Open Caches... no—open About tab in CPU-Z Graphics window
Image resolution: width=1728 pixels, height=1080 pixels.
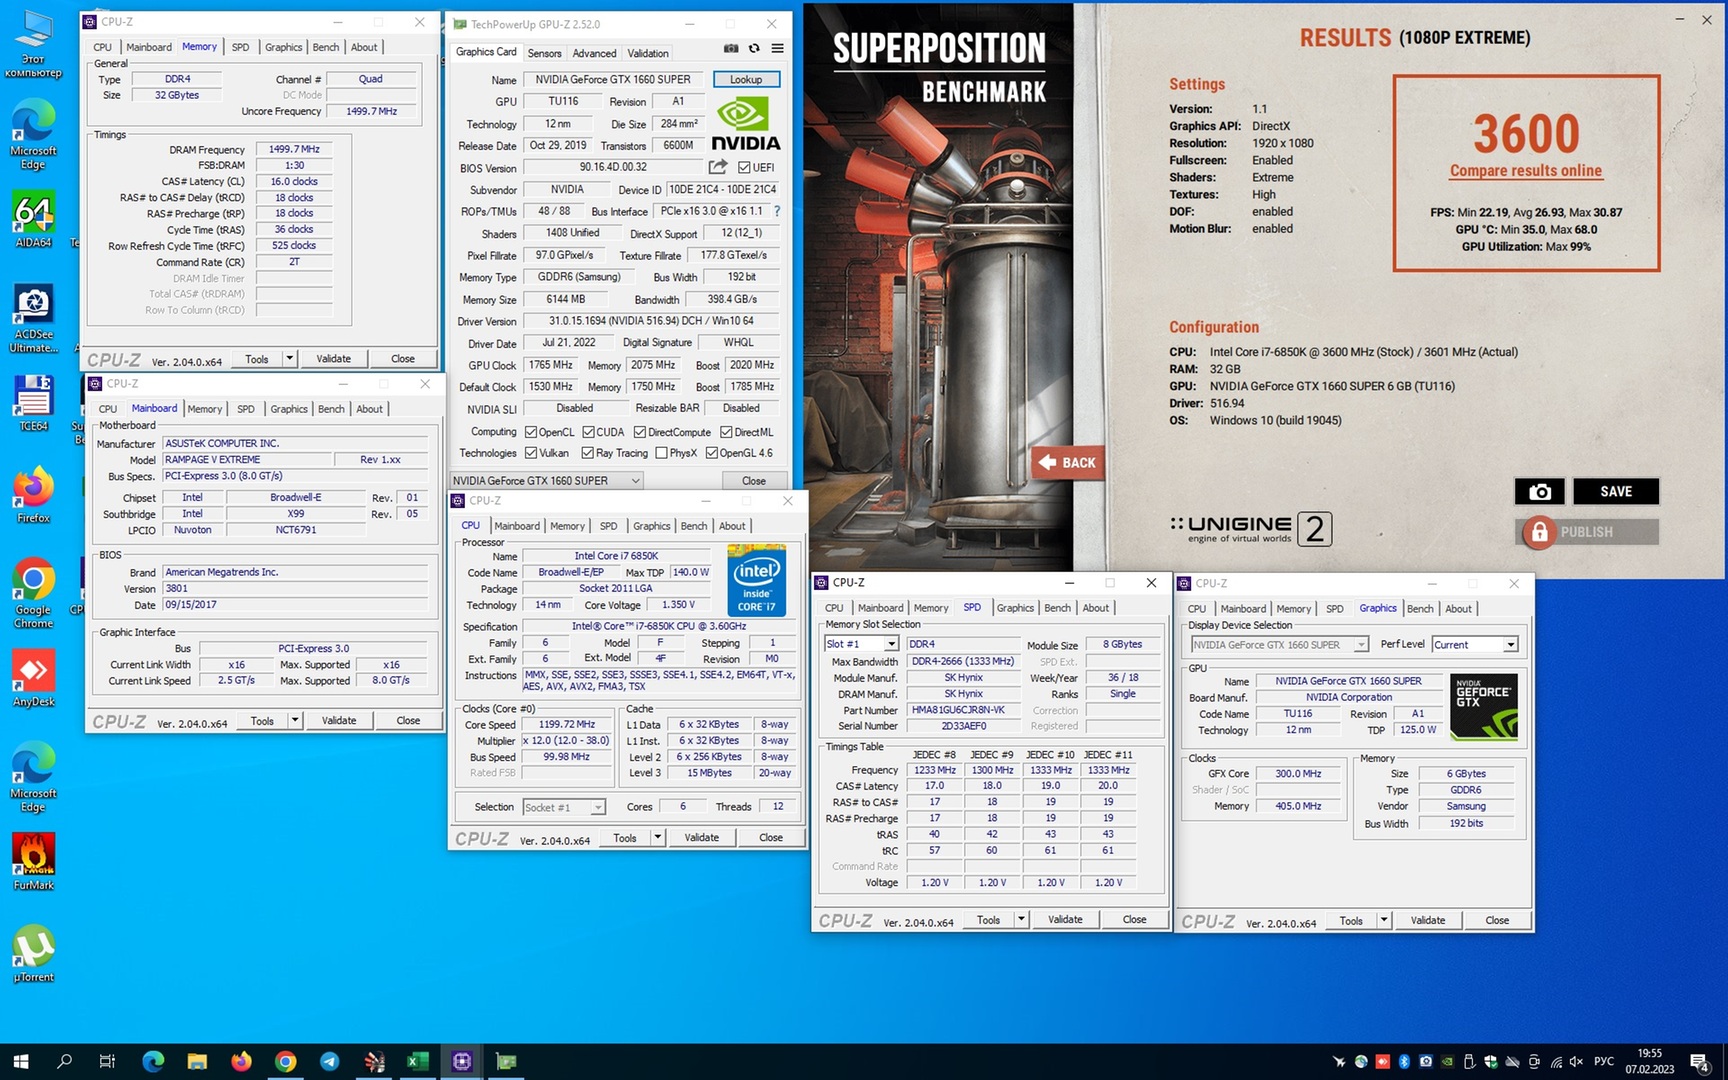1458,609
